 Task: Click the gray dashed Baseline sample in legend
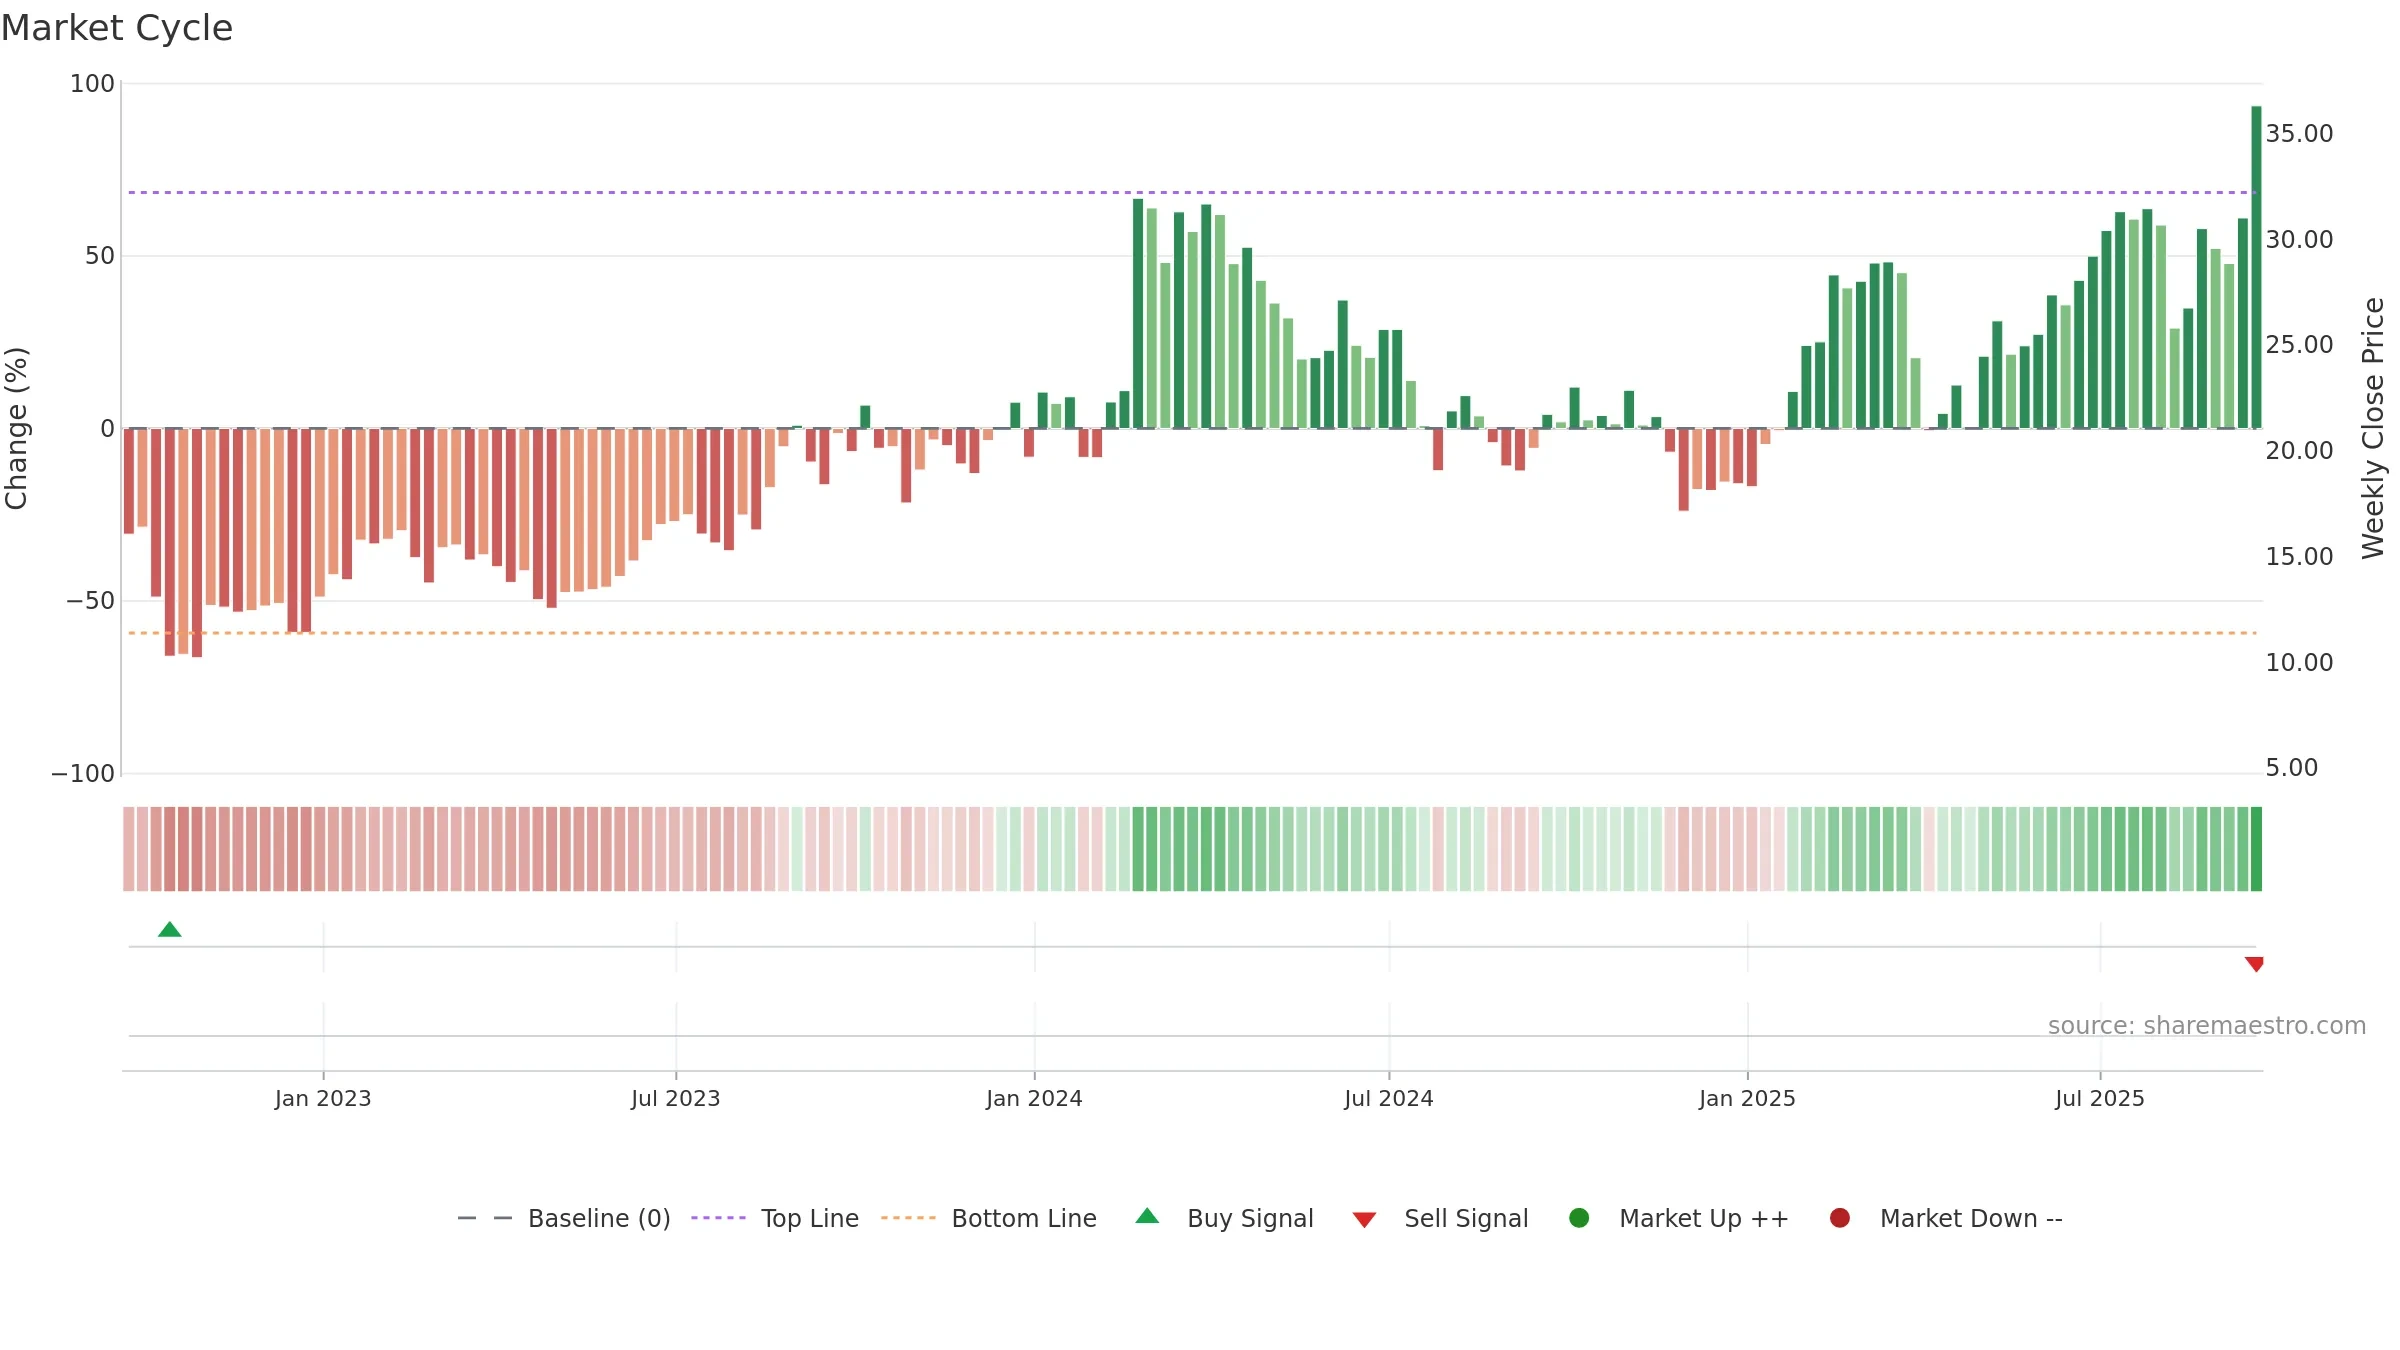pos(485,1218)
